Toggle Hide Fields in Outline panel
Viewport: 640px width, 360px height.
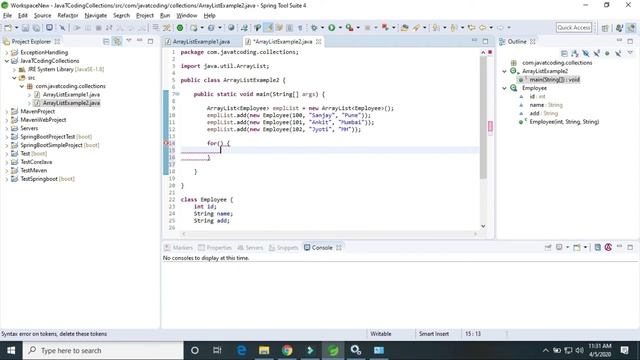586,53
